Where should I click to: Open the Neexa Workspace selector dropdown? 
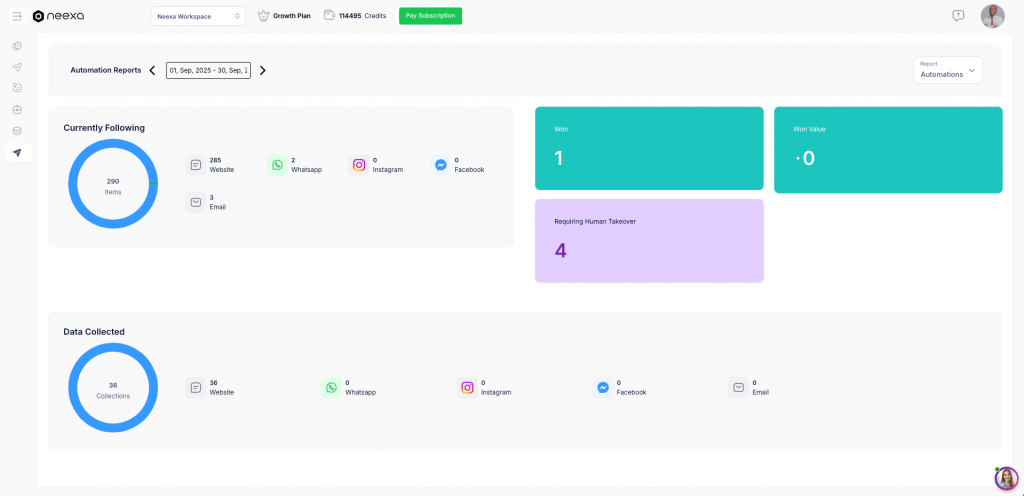pyautogui.click(x=197, y=16)
